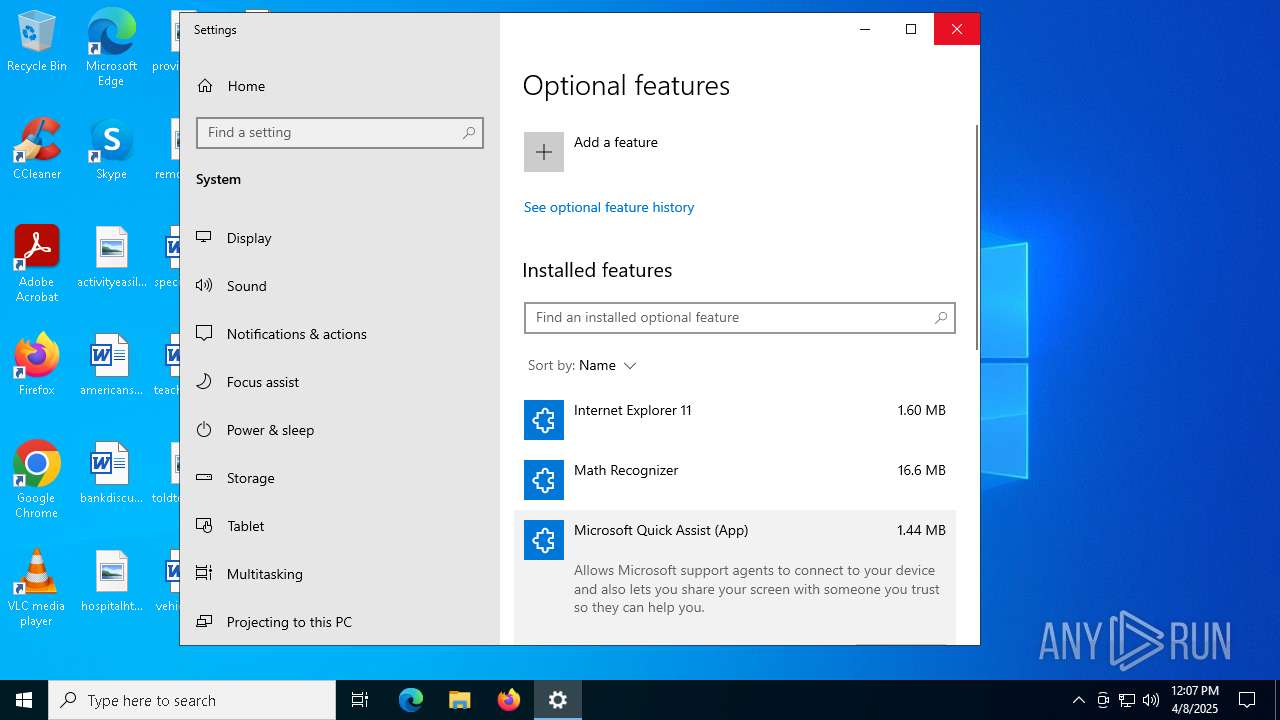The image size is (1280, 720).
Task: Open CCleaner desktop shortcut
Action: [37, 149]
